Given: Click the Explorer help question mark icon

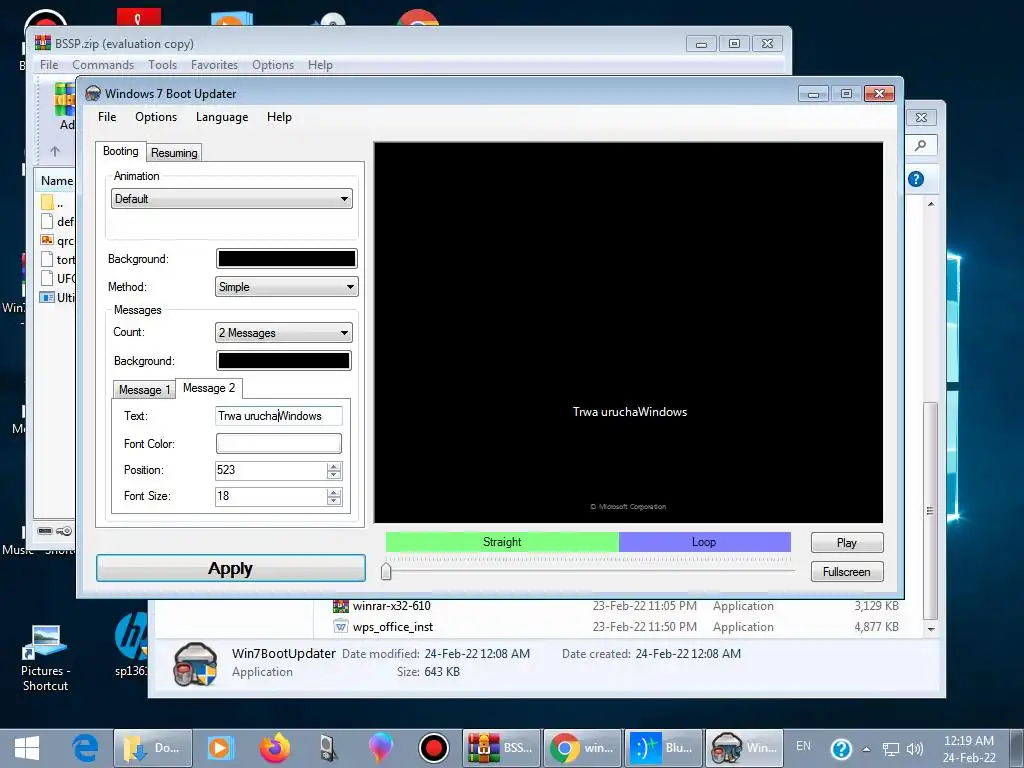Looking at the screenshot, I should (916, 179).
